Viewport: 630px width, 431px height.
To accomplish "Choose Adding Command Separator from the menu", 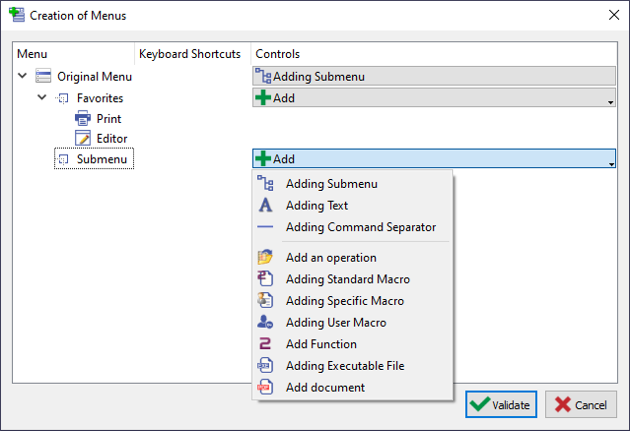I will point(360,227).
